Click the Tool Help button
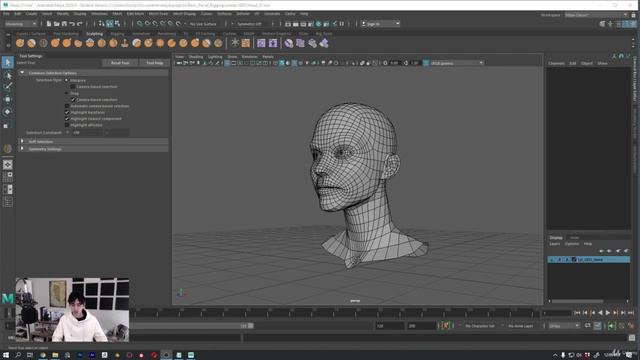The image size is (640, 360). pyautogui.click(x=155, y=63)
